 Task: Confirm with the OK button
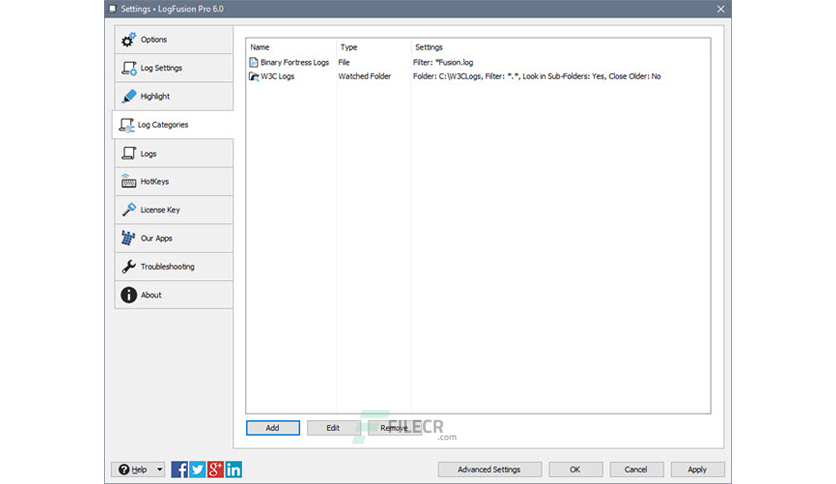[x=575, y=469]
